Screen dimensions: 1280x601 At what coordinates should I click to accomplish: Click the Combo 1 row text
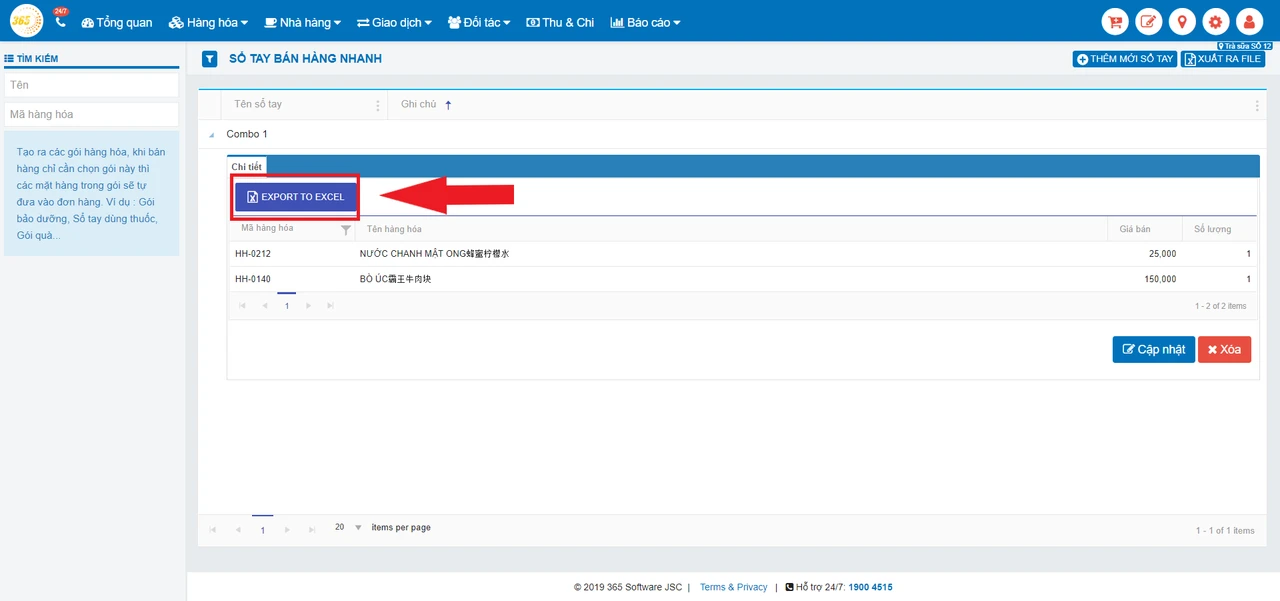(247, 134)
